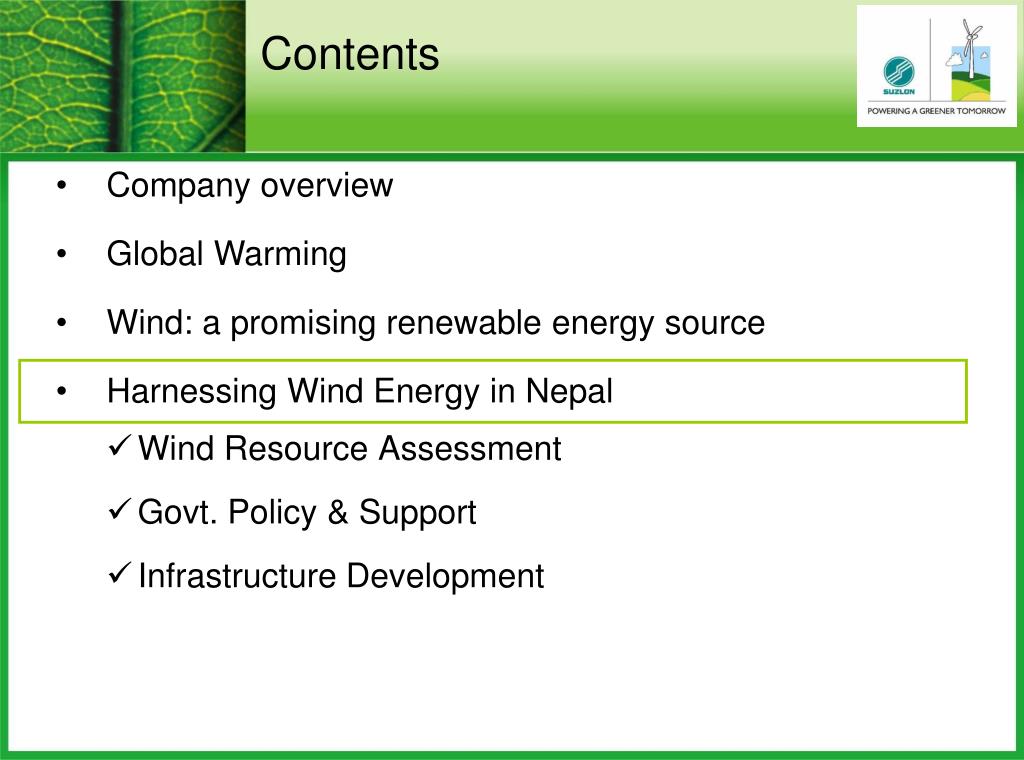Image resolution: width=1024 pixels, height=760 pixels.
Task: Click "Wind Resource Assessment" sub-item
Action: [x=349, y=449]
